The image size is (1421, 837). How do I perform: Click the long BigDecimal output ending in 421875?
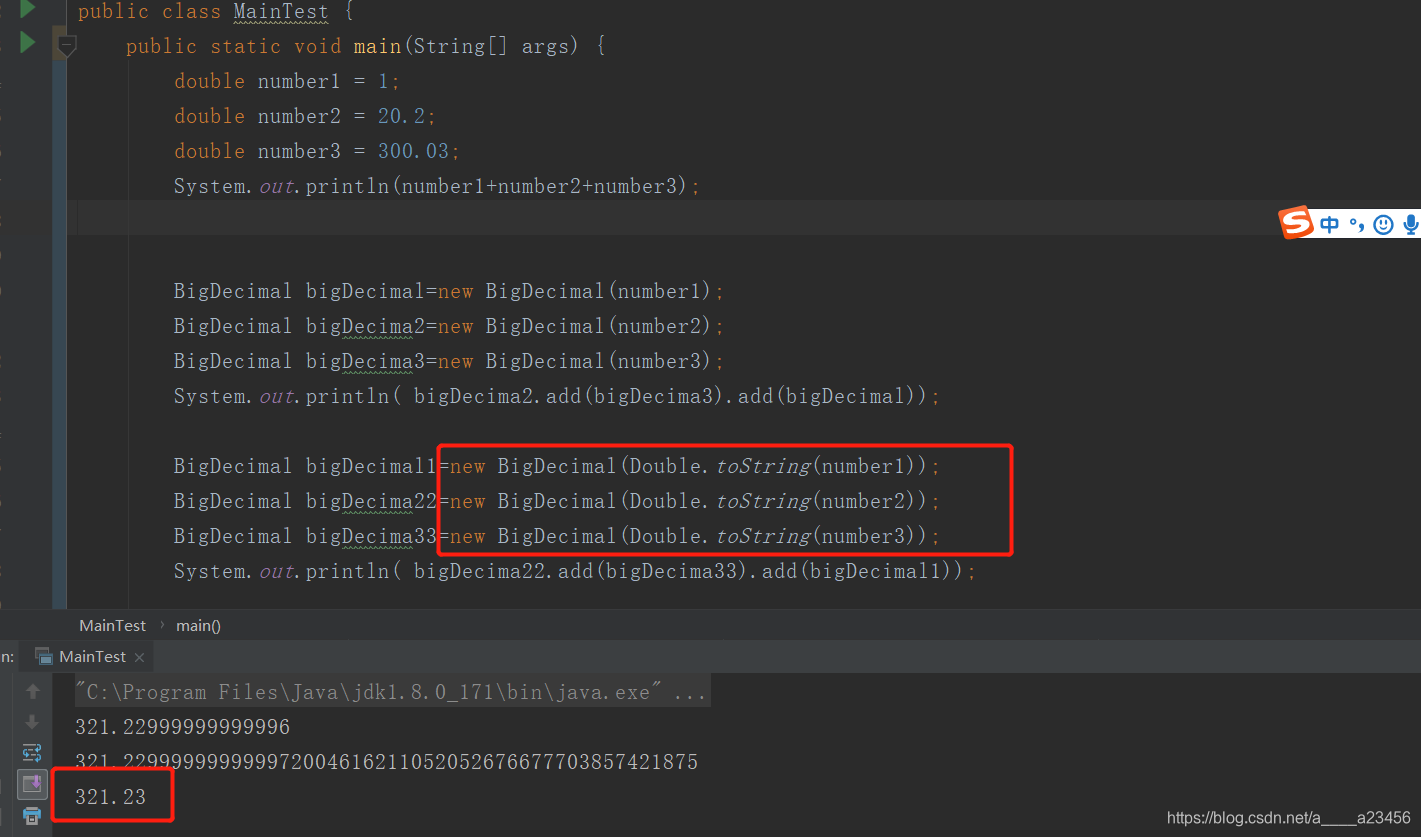[386, 762]
